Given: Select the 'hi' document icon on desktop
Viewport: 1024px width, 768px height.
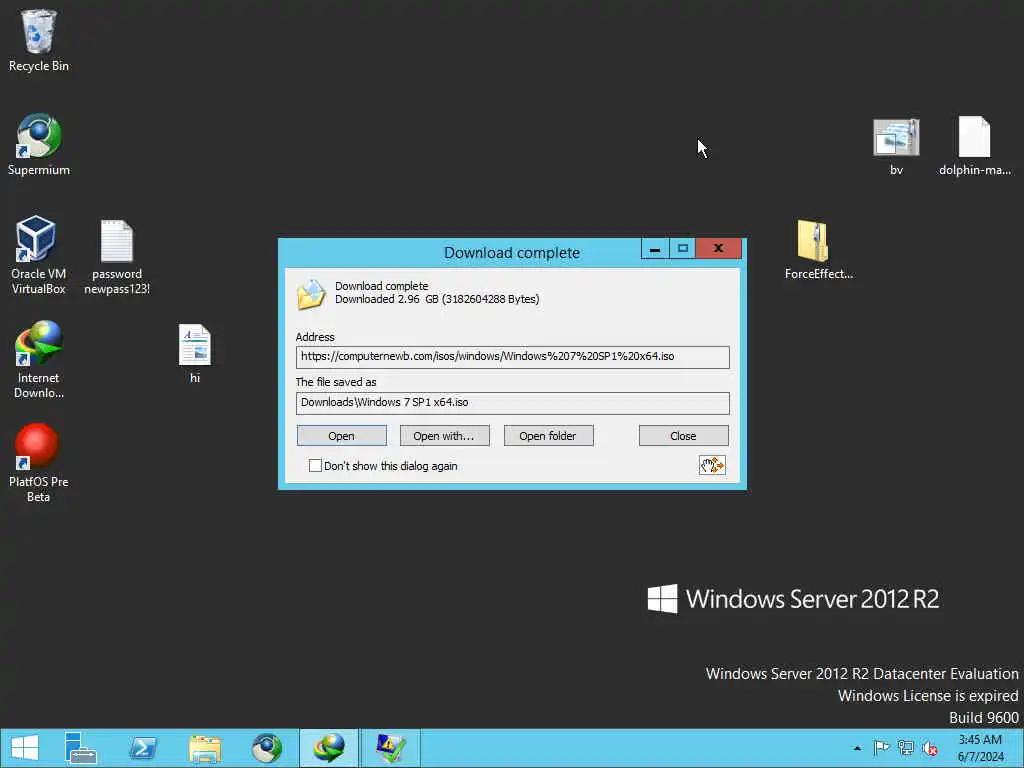Looking at the screenshot, I should click(x=195, y=353).
